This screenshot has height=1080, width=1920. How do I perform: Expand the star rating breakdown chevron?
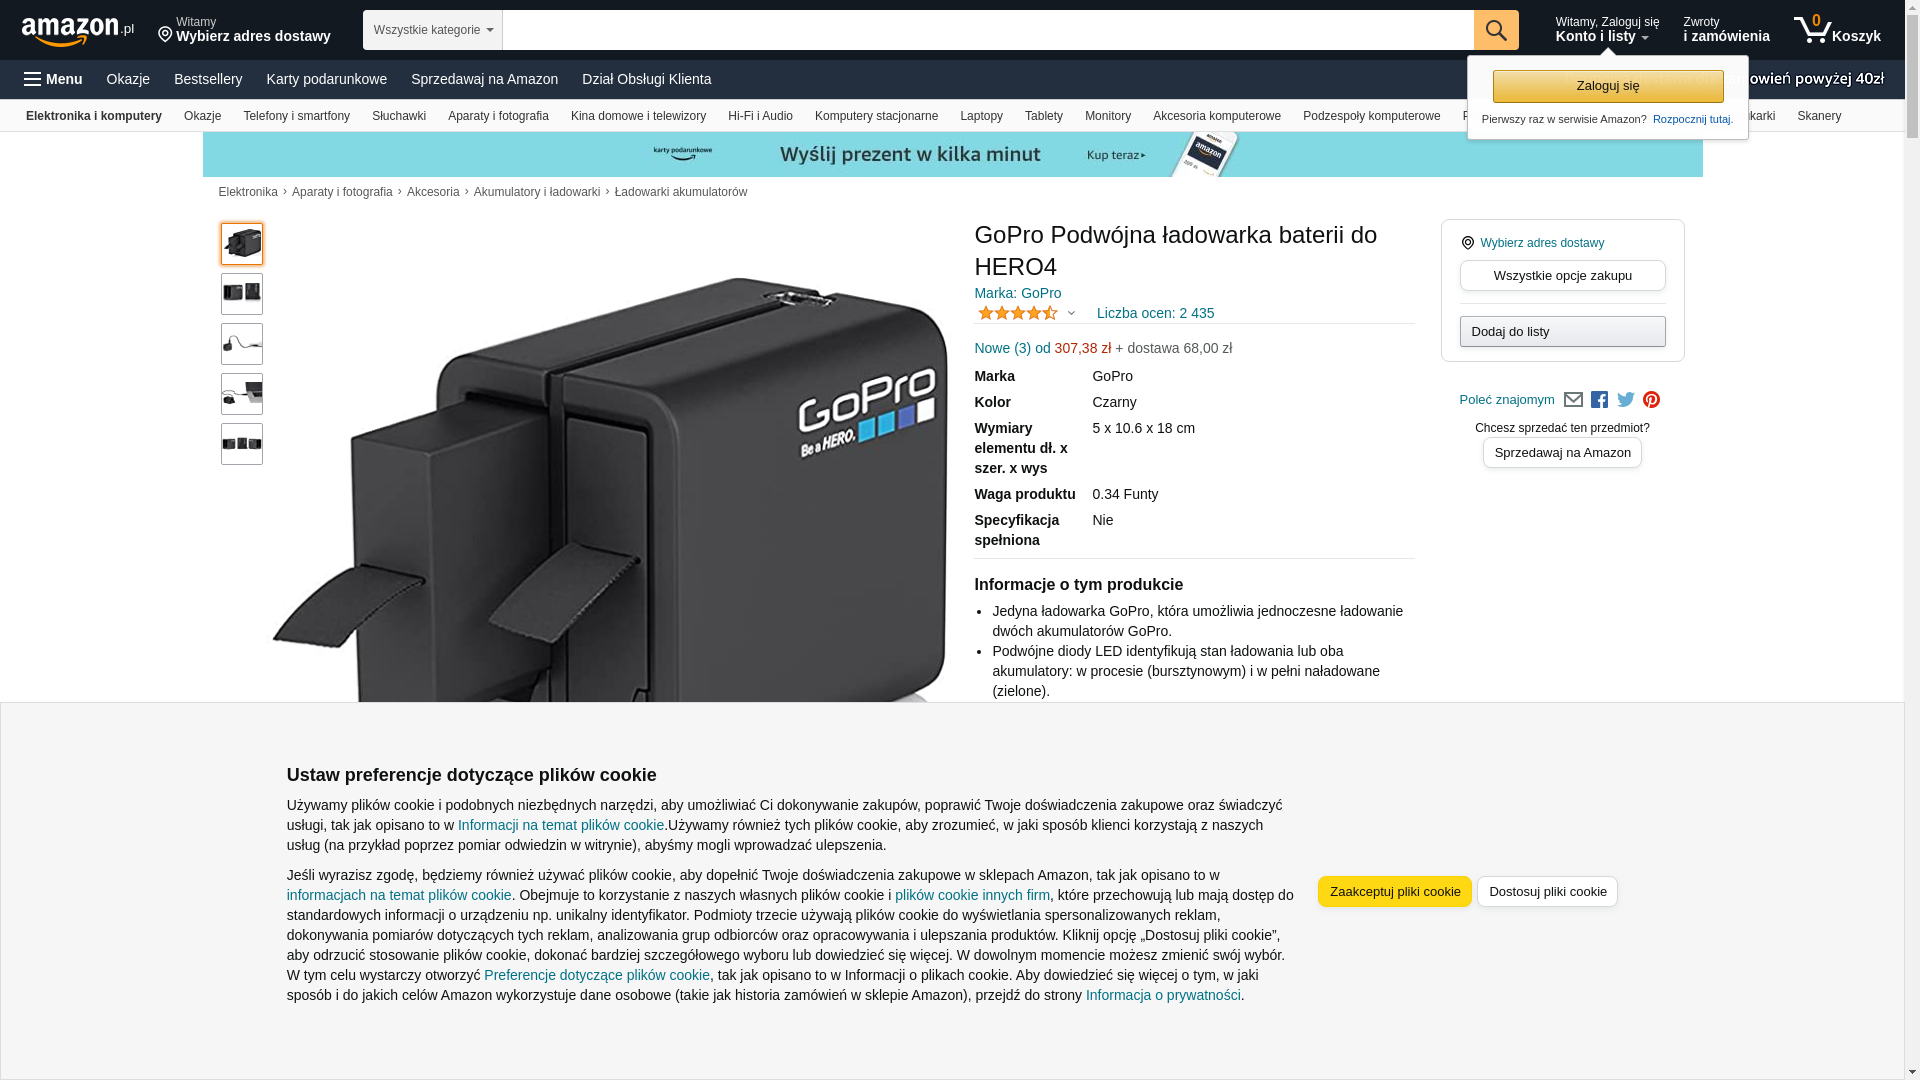[1071, 313]
